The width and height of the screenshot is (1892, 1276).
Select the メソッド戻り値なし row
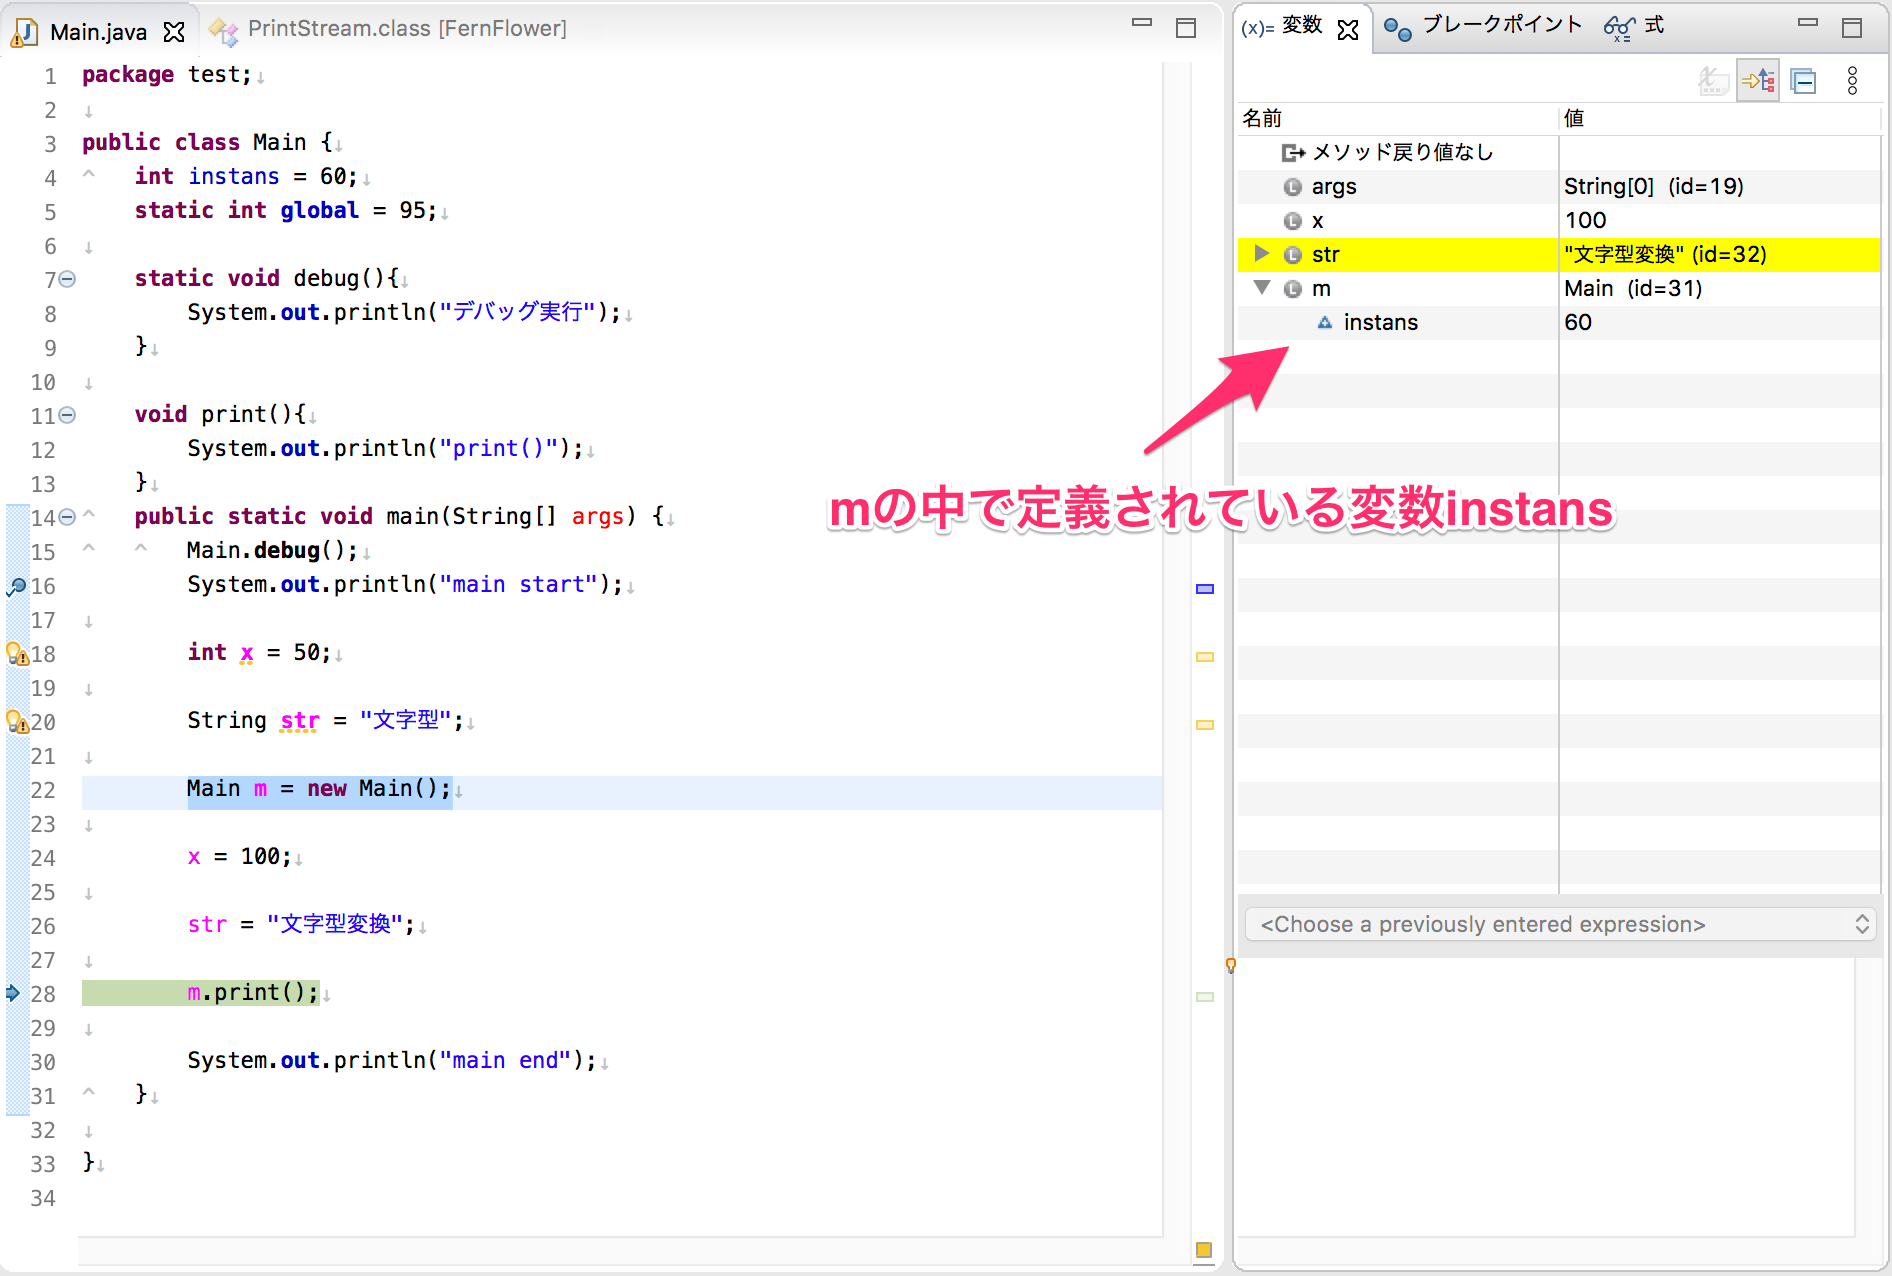(1558, 153)
